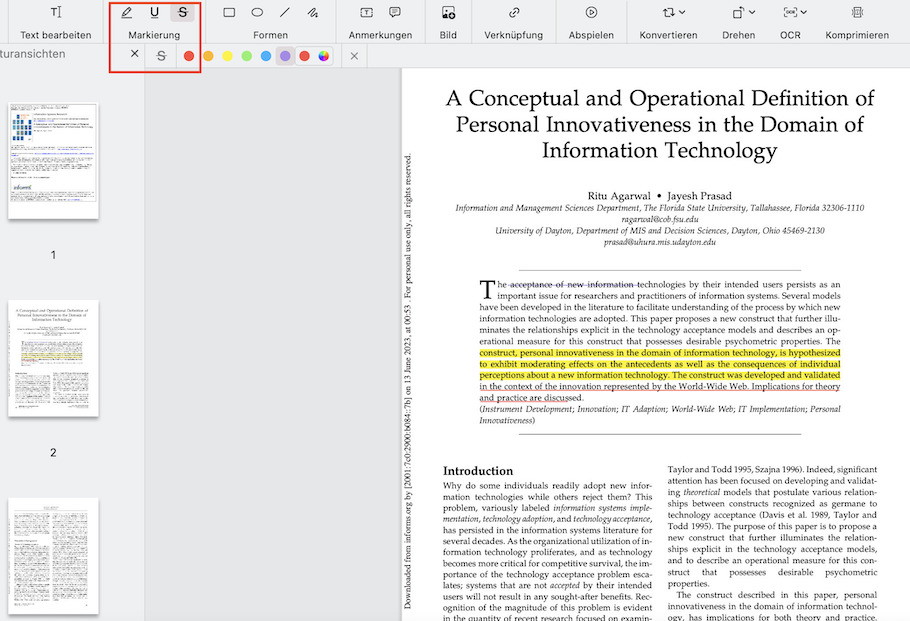Add a comment note annotation
Screen dimensions: 910x621
tap(395, 13)
